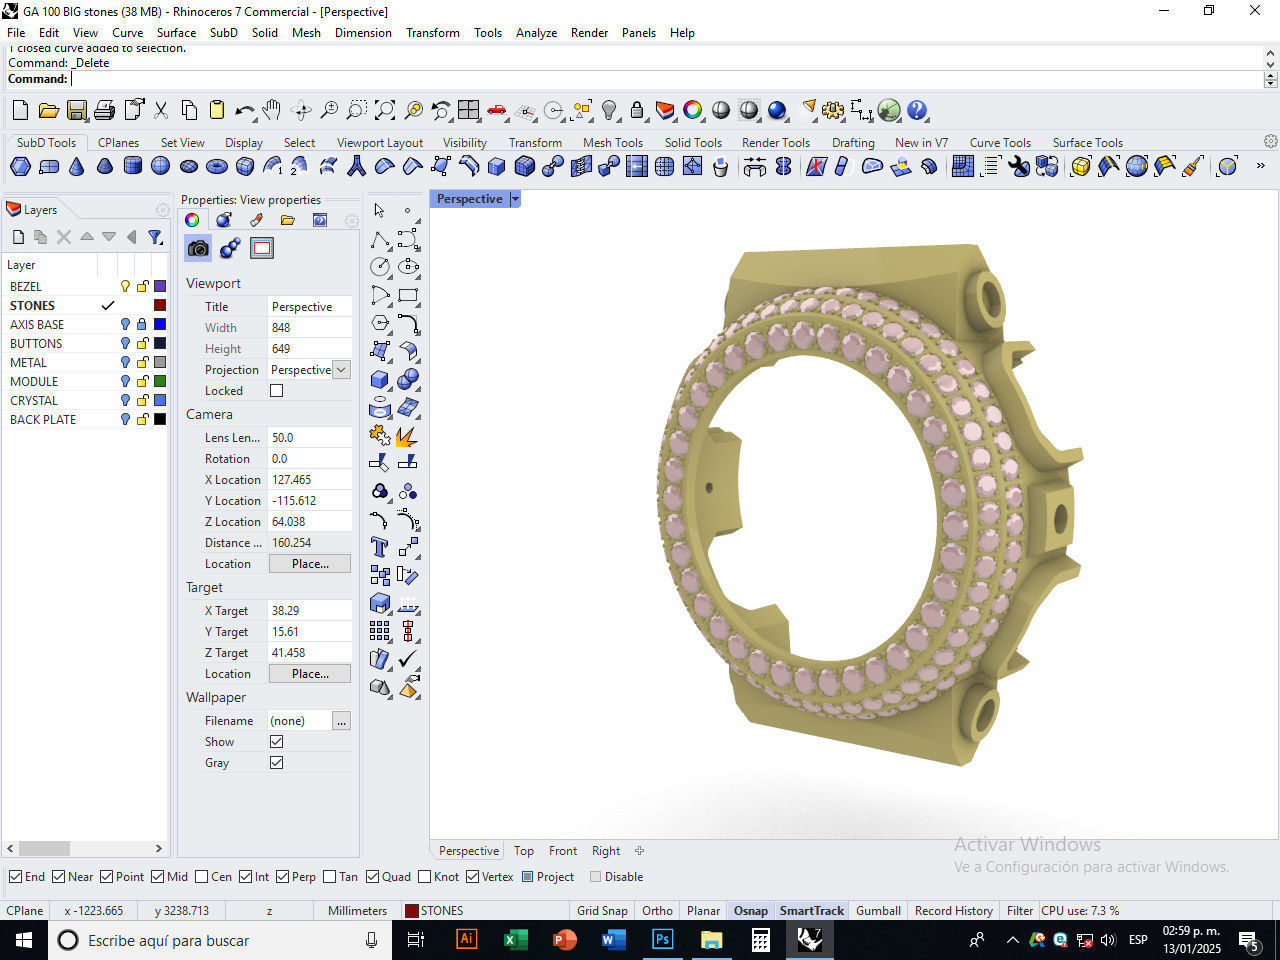
Task: Click the Lock padlock toolbar icon
Action: (637, 110)
